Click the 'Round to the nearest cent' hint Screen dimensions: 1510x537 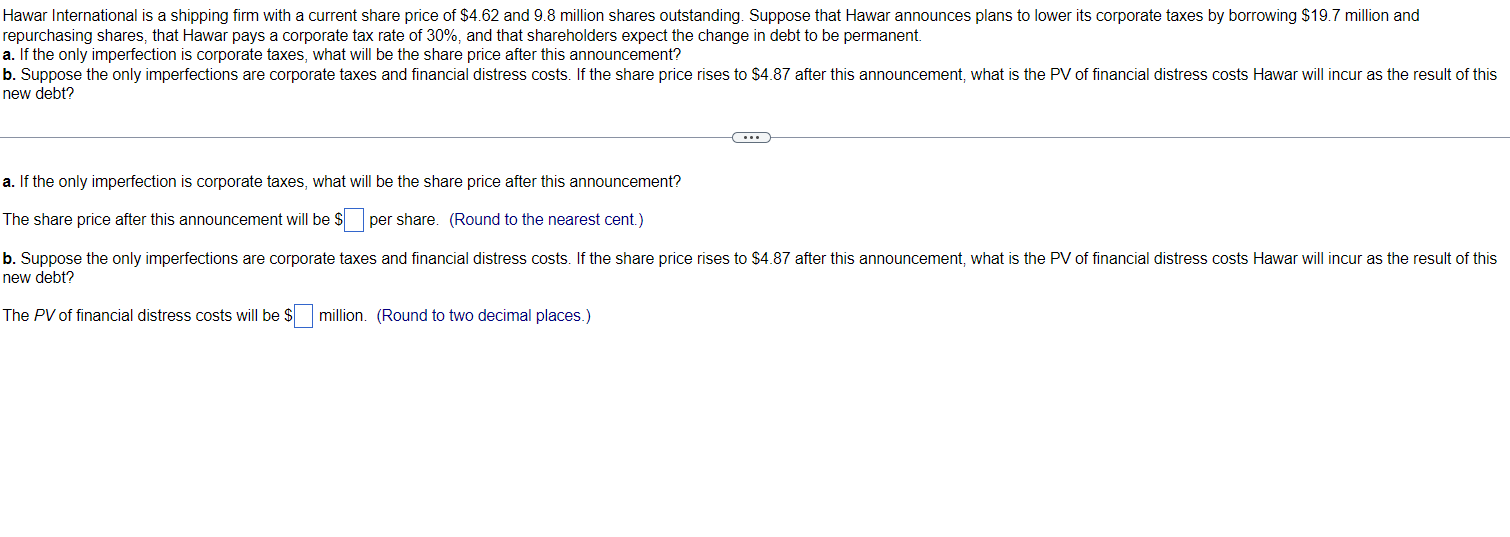point(546,220)
